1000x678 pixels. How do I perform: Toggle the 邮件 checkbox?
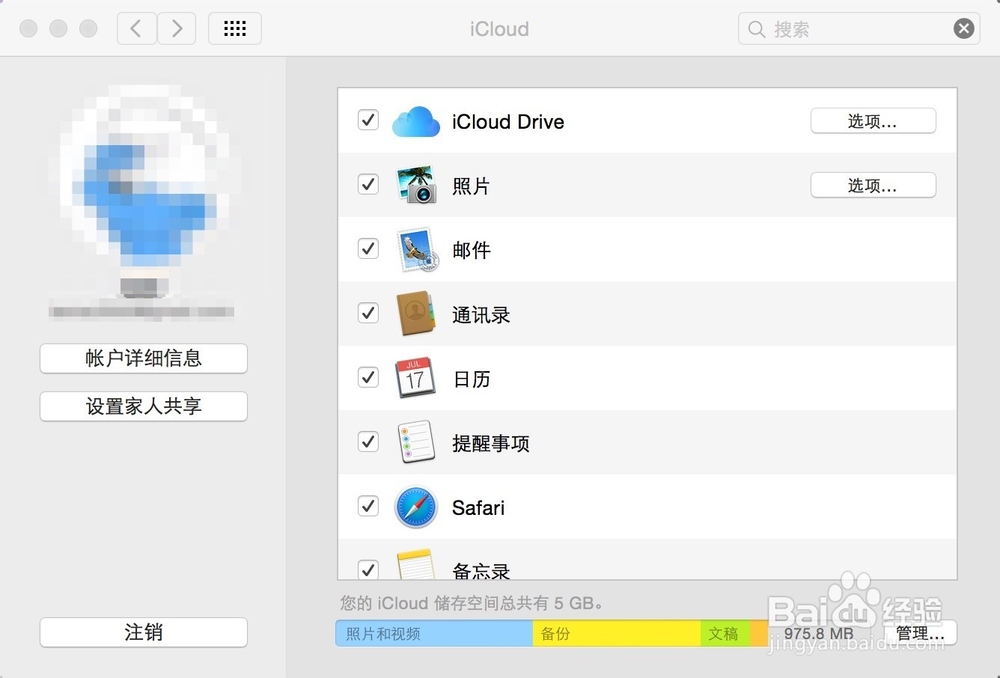point(368,249)
